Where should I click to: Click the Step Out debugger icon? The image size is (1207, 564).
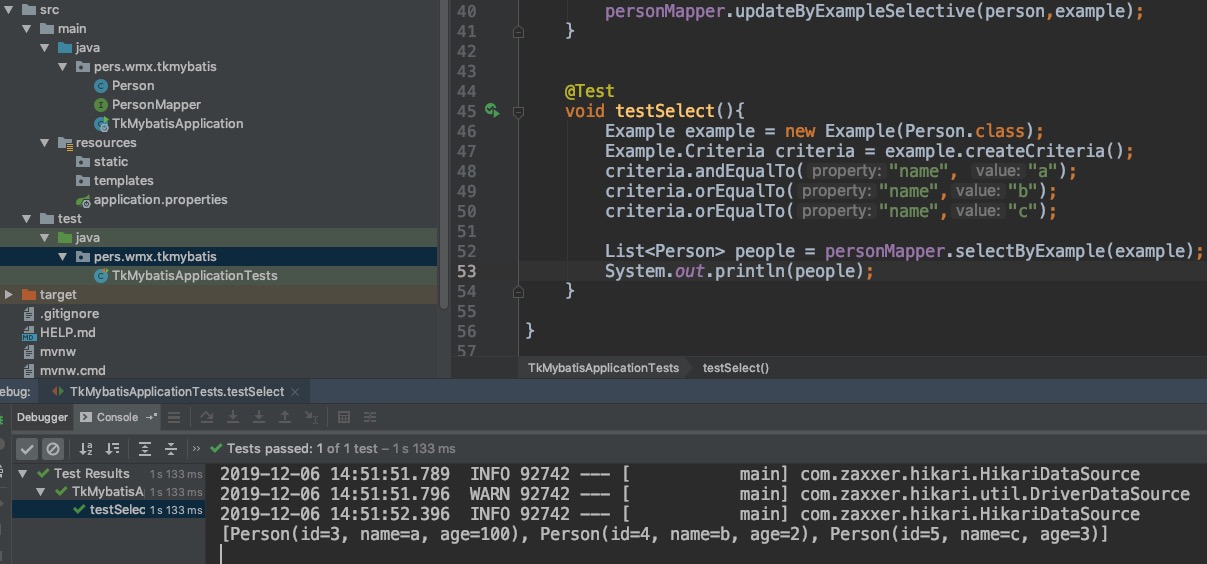285,417
